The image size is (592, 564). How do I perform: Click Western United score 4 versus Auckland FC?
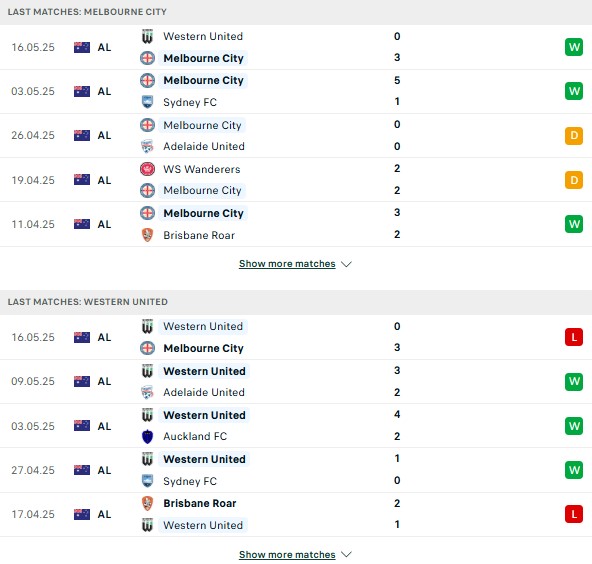coord(397,415)
